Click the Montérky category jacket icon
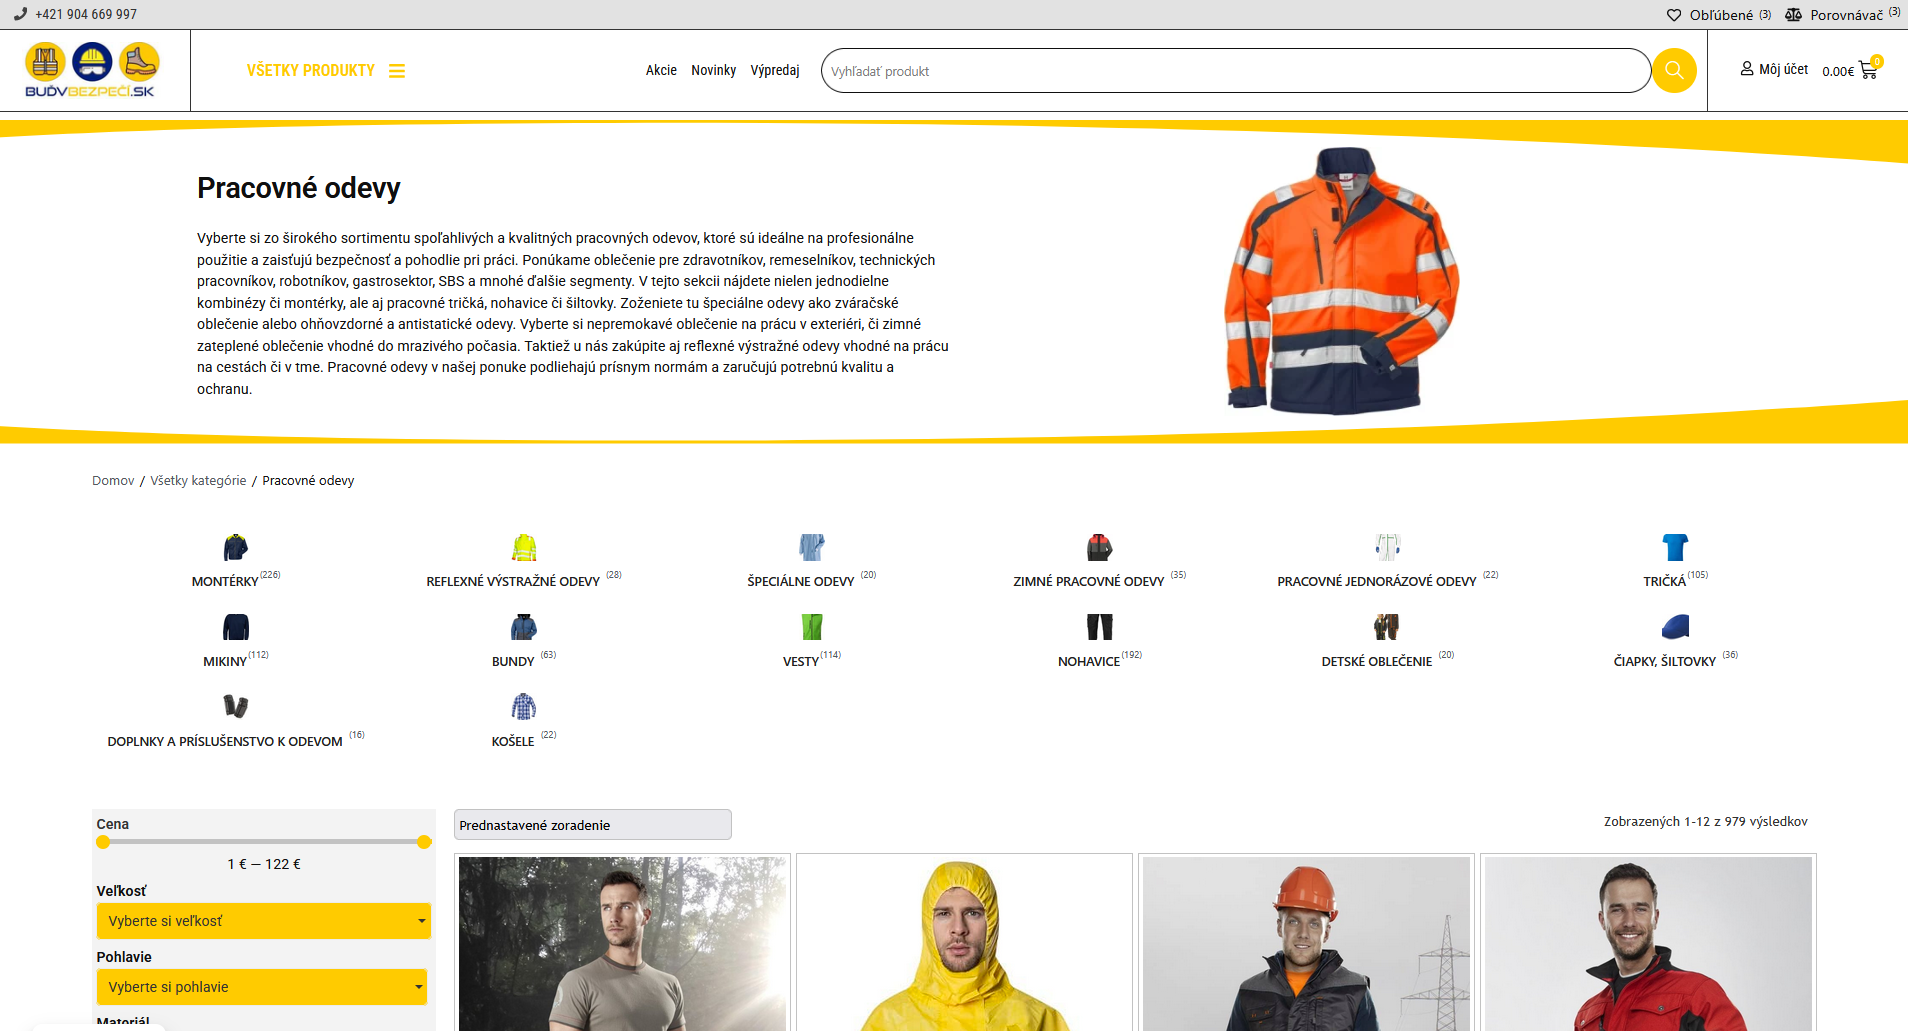This screenshot has width=1908, height=1031. (x=235, y=547)
